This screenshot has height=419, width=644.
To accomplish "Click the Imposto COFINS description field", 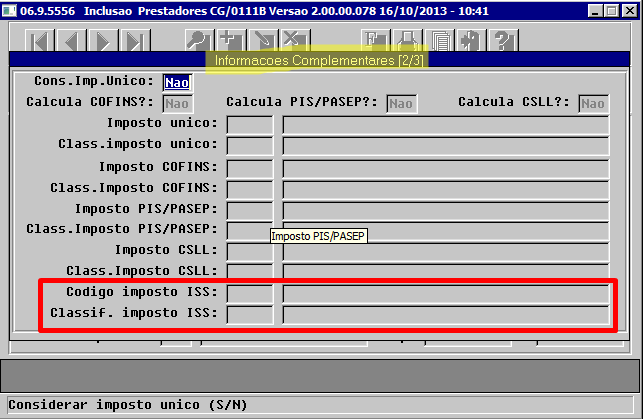I will (x=446, y=168).
